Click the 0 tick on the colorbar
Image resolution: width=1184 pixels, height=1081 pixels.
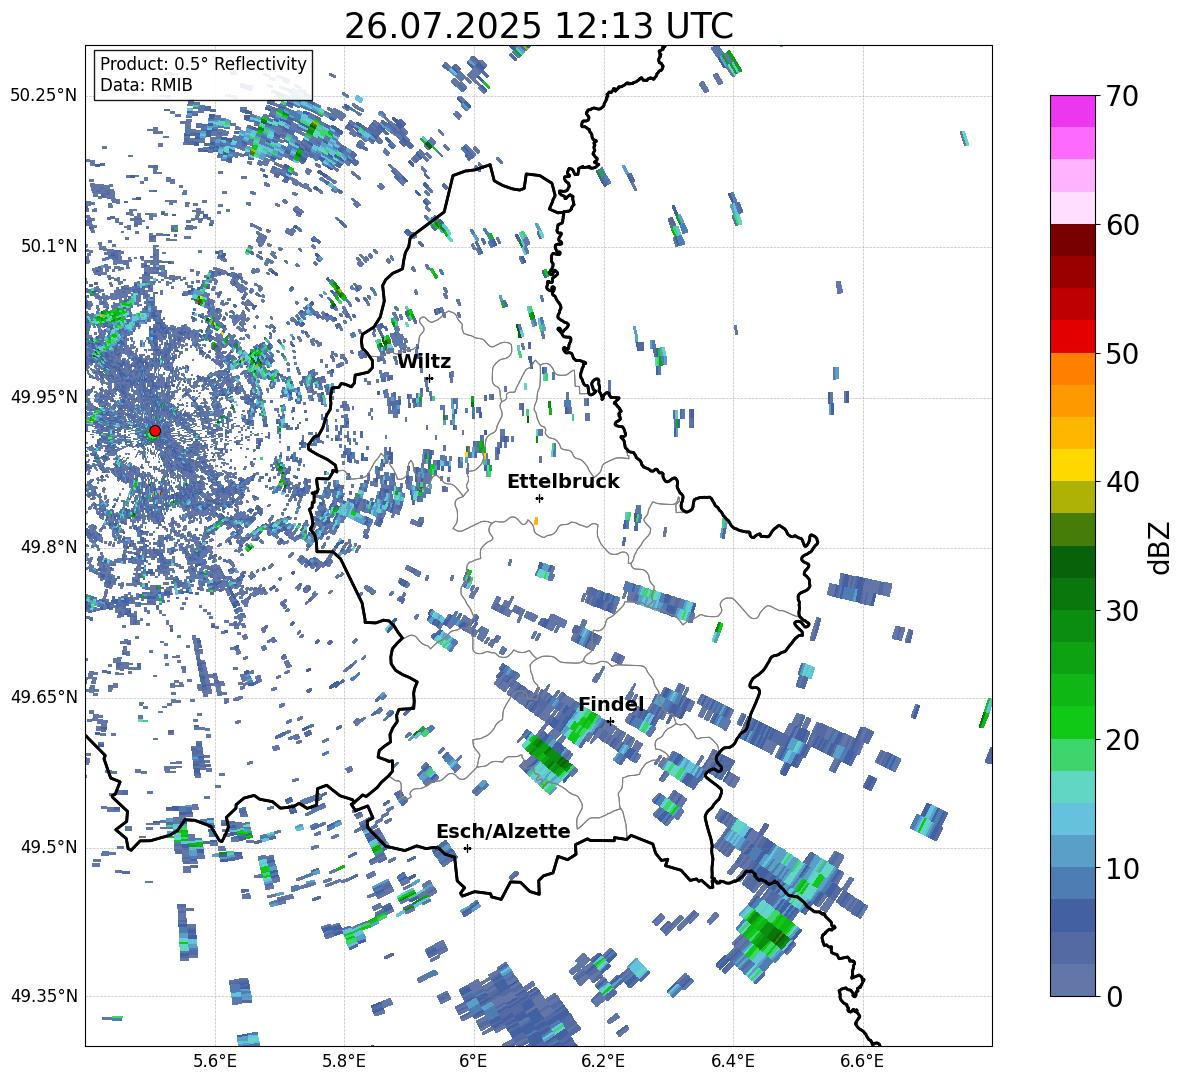1115,996
